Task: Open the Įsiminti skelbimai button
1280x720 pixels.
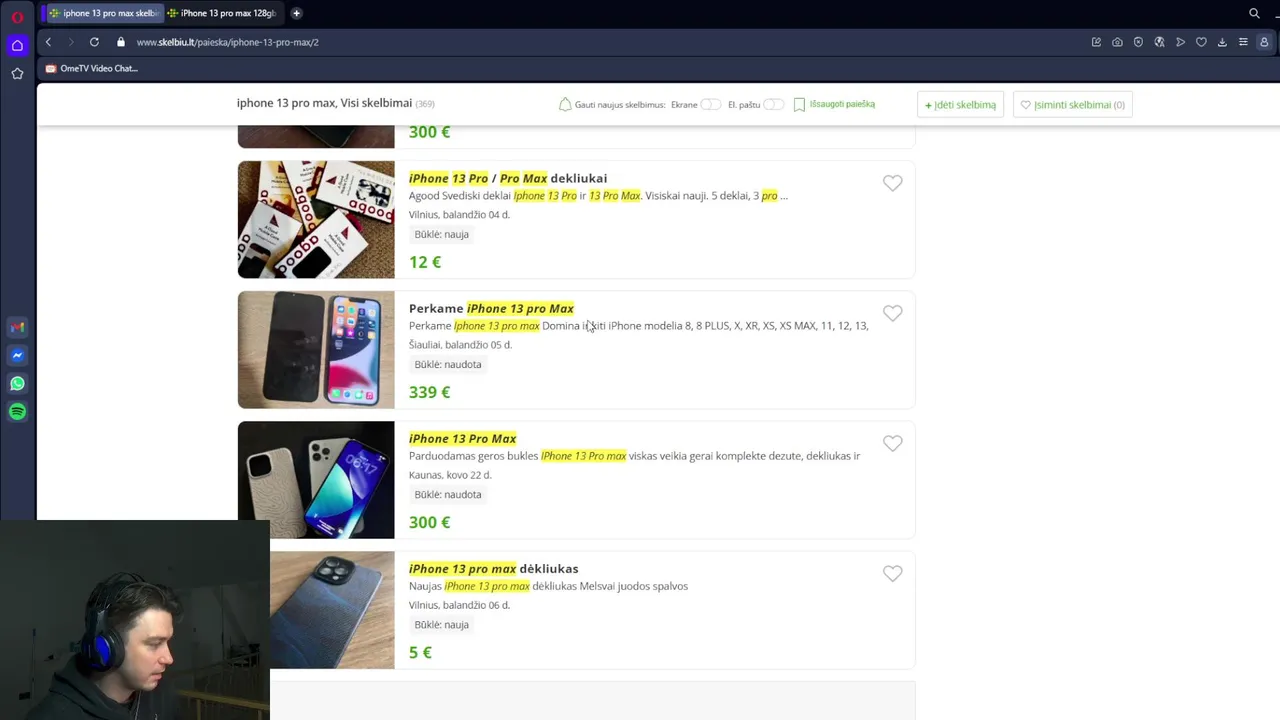Action: tap(1072, 104)
